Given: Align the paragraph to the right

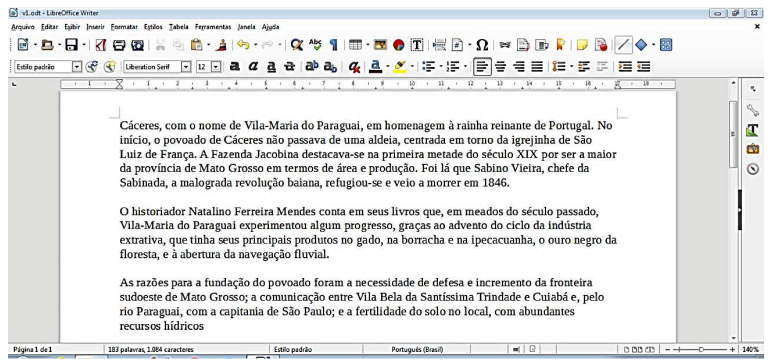Looking at the screenshot, I should (x=519, y=67).
